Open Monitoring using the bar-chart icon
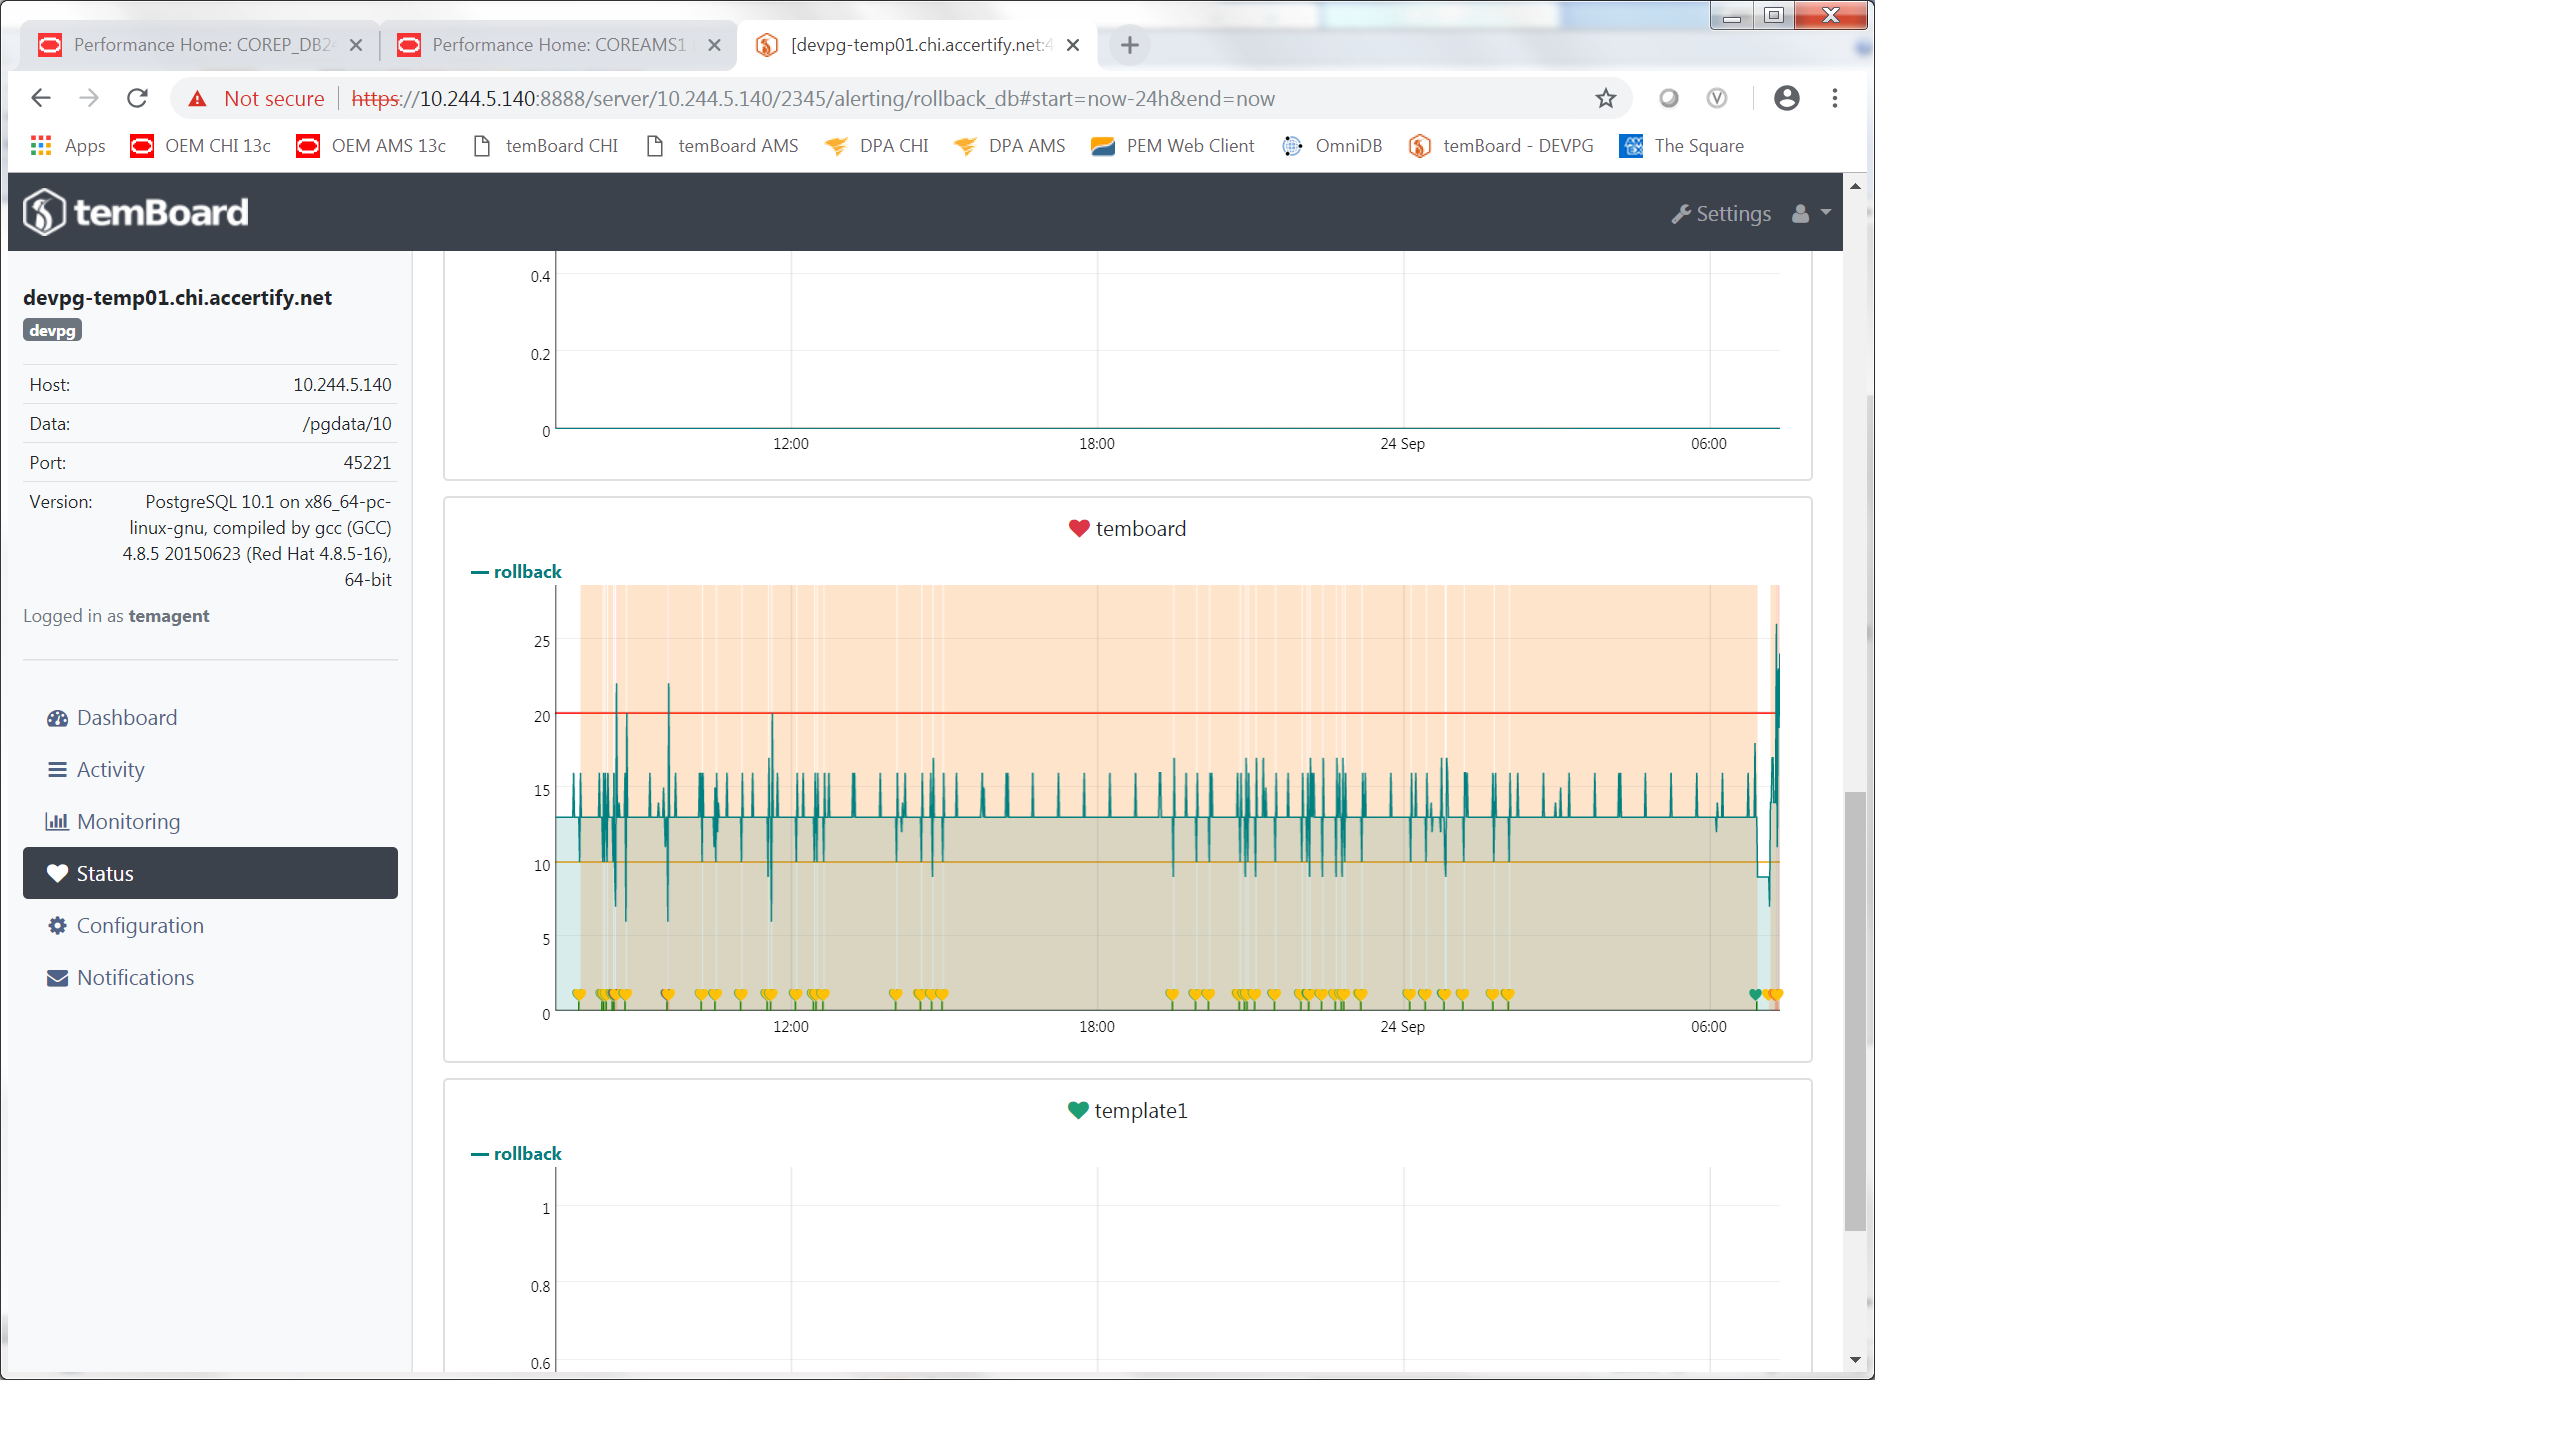This screenshot has height=1440, width=2560. click(58, 821)
